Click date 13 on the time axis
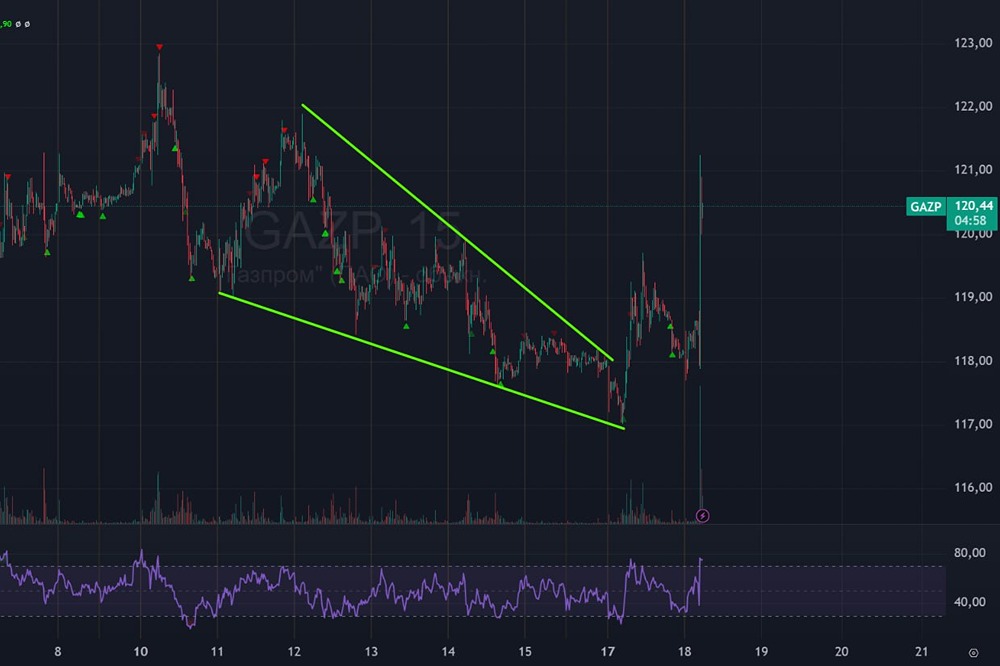The height and width of the screenshot is (666, 1000). 371,651
